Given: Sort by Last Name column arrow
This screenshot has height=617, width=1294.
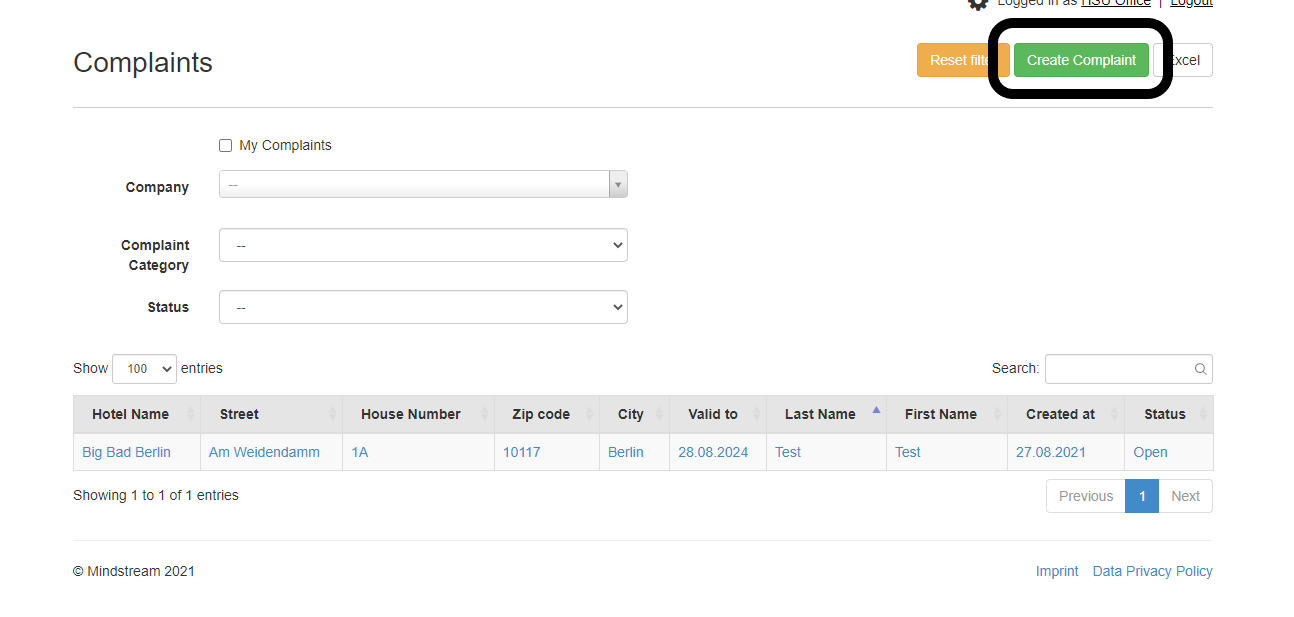Looking at the screenshot, I should pos(876,410).
